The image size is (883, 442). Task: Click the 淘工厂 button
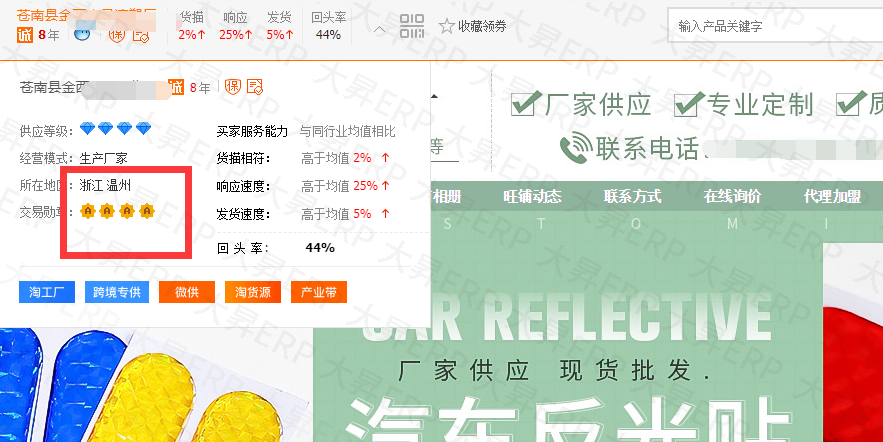[x=47, y=292]
